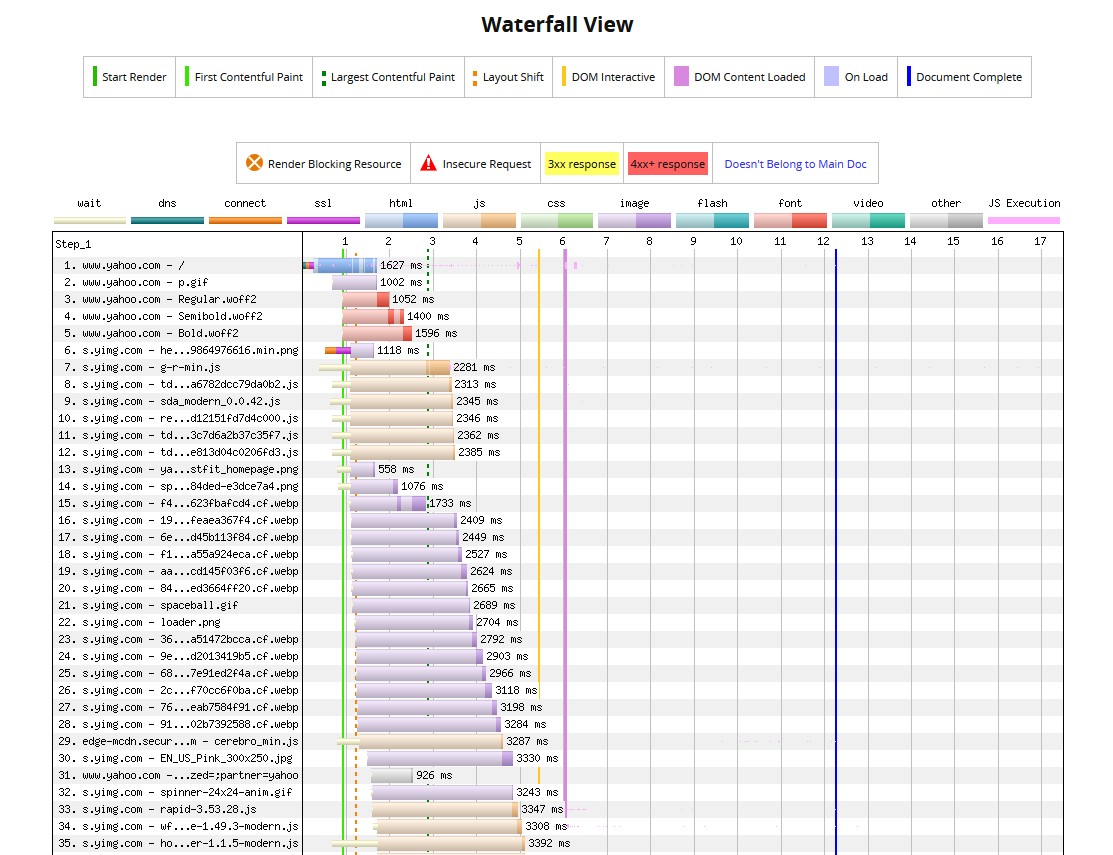Viewport: 1113px width, 855px height.
Task: Click the pink JS Execution color bar
Action: click(x=1023, y=220)
